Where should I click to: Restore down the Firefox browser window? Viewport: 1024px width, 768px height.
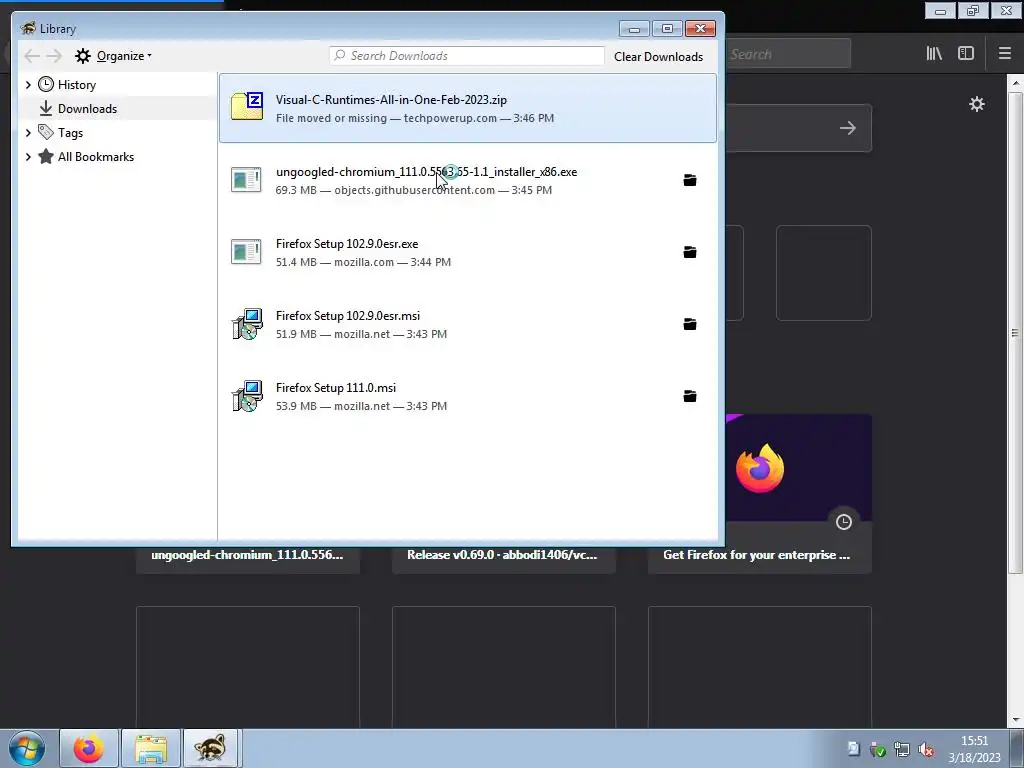[x=972, y=10]
